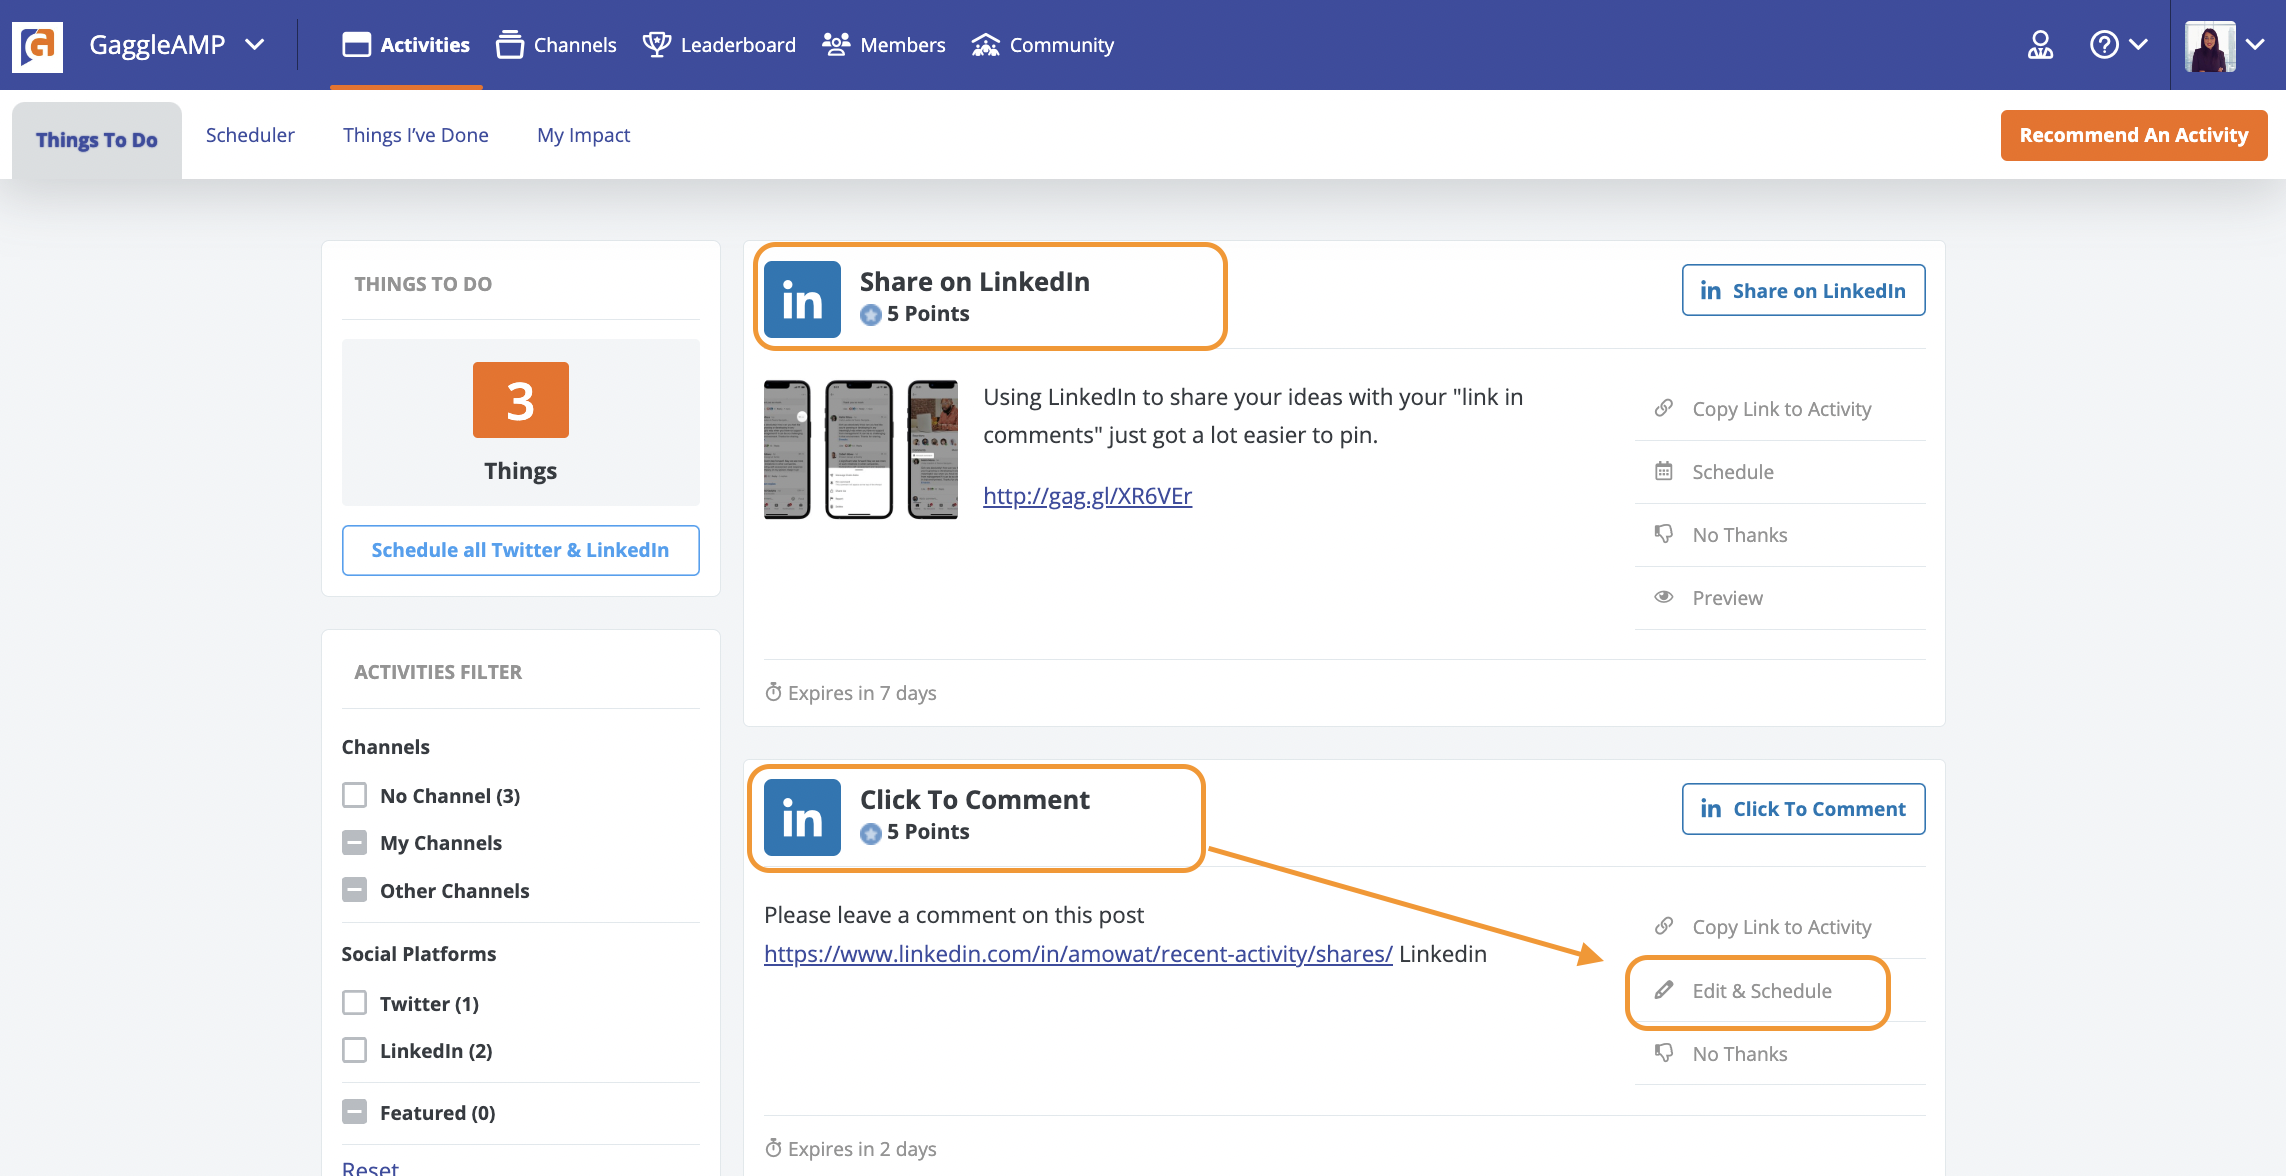Click Copy Link to Activity for LinkedIn share
The width and height of the screenshot is (2286, 1176).
point(1781,409)
